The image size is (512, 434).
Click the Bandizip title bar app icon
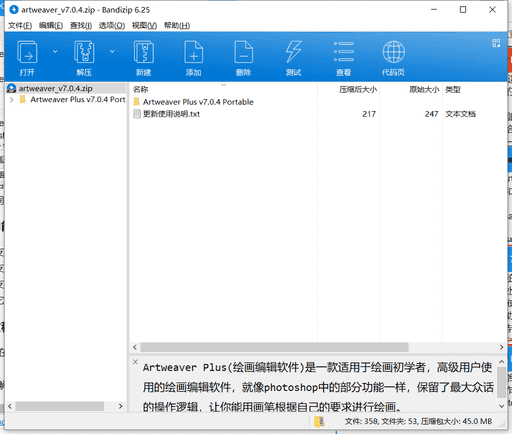(x=14, y=10)
